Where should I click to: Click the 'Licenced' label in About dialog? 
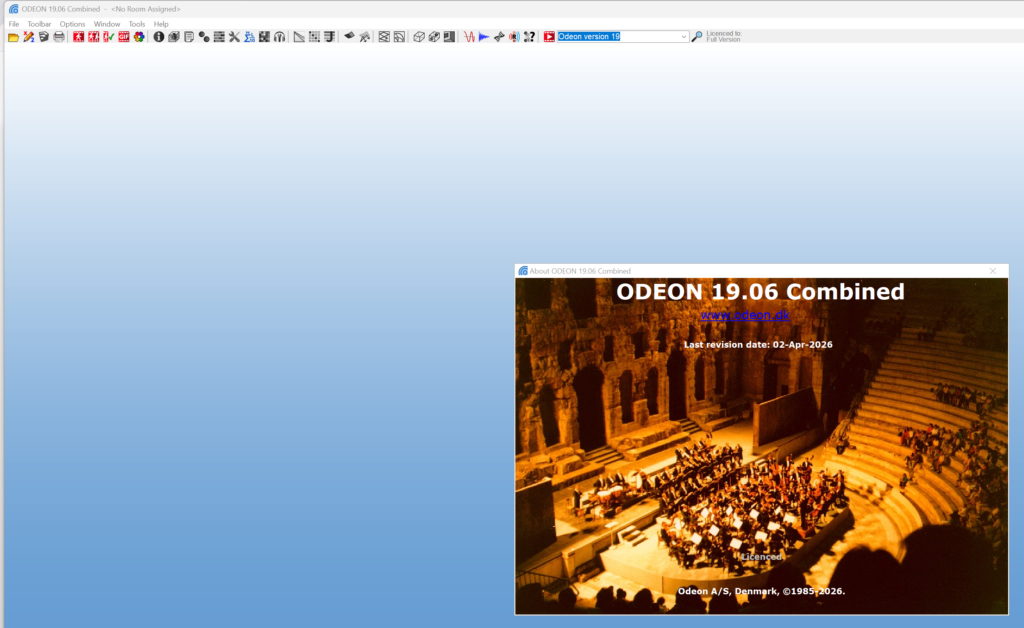tap(761, 557)
